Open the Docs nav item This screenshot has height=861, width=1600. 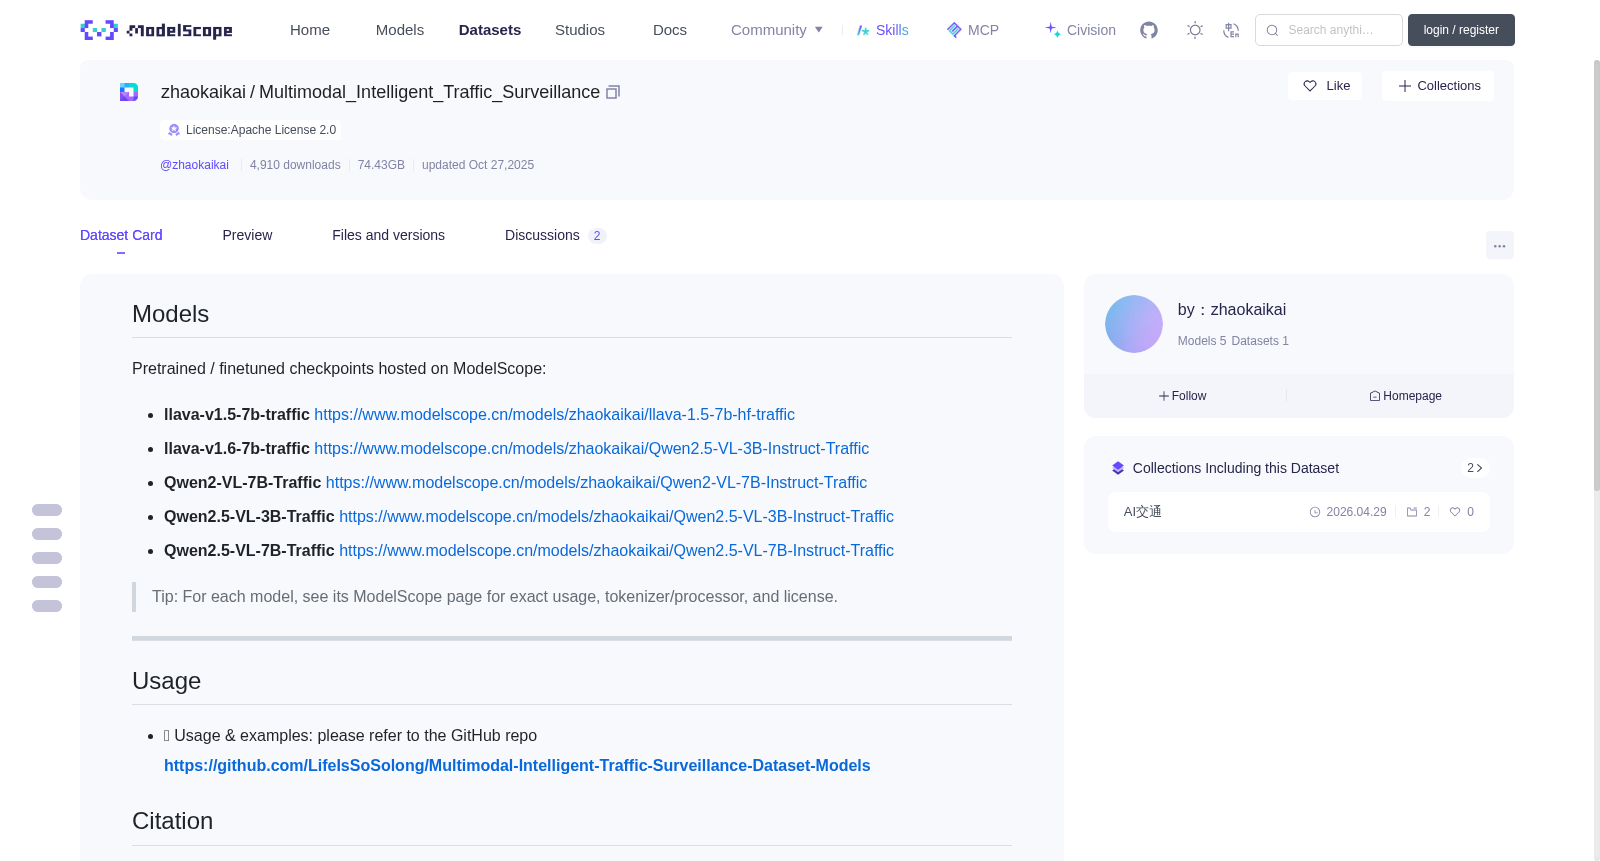(670, 30)
